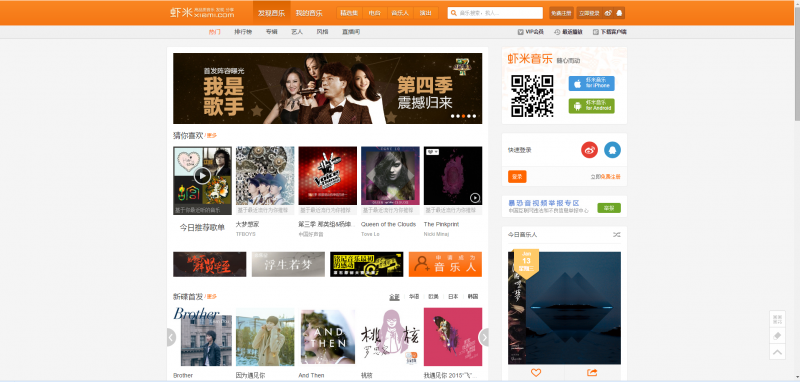Filter new releases by 韩国

pyautogui.click(x=473, y=296)
